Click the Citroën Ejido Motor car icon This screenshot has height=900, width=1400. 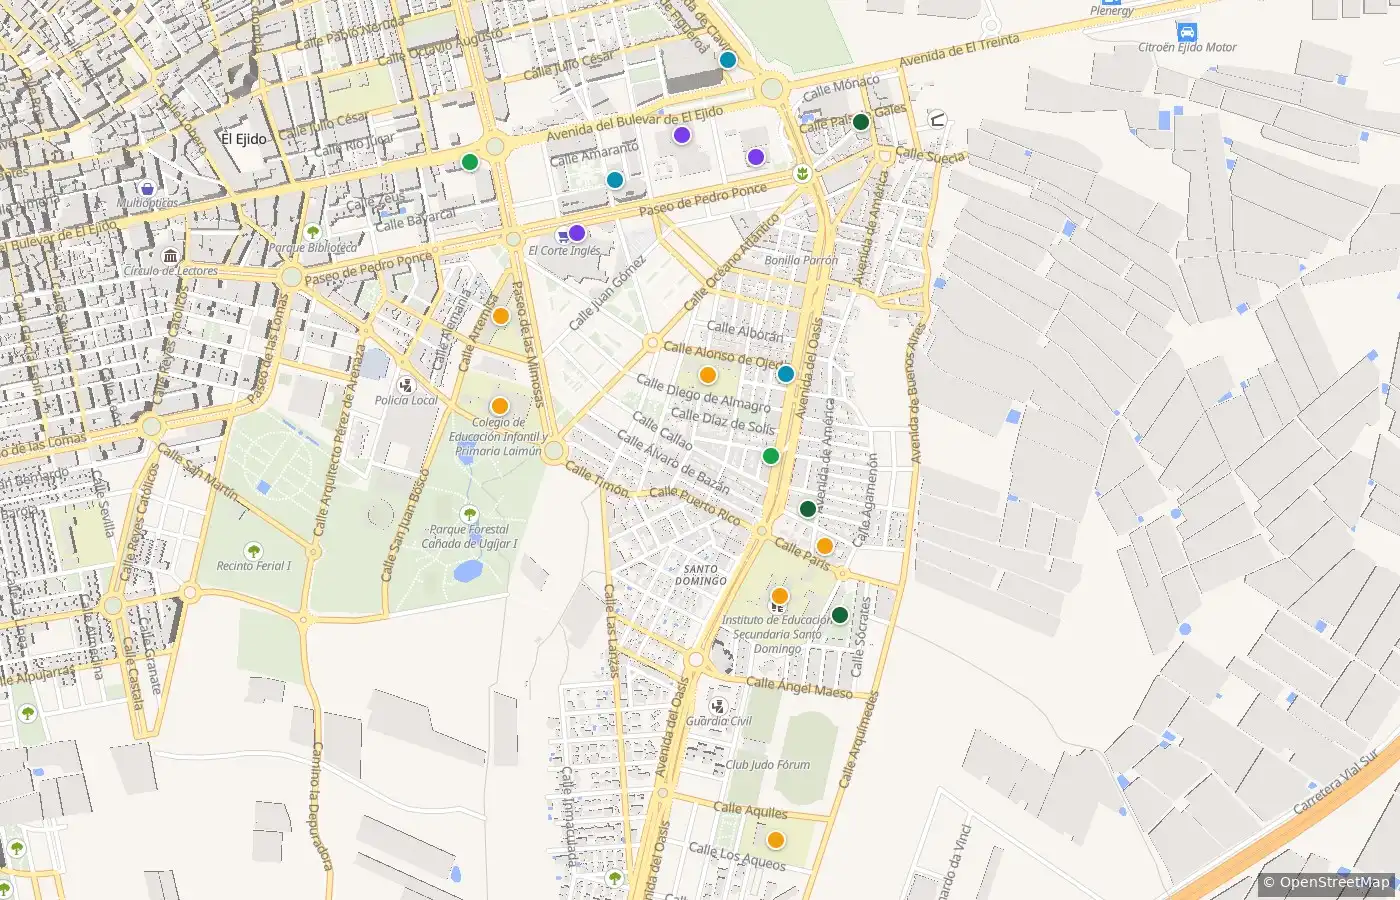[1187, 31]
